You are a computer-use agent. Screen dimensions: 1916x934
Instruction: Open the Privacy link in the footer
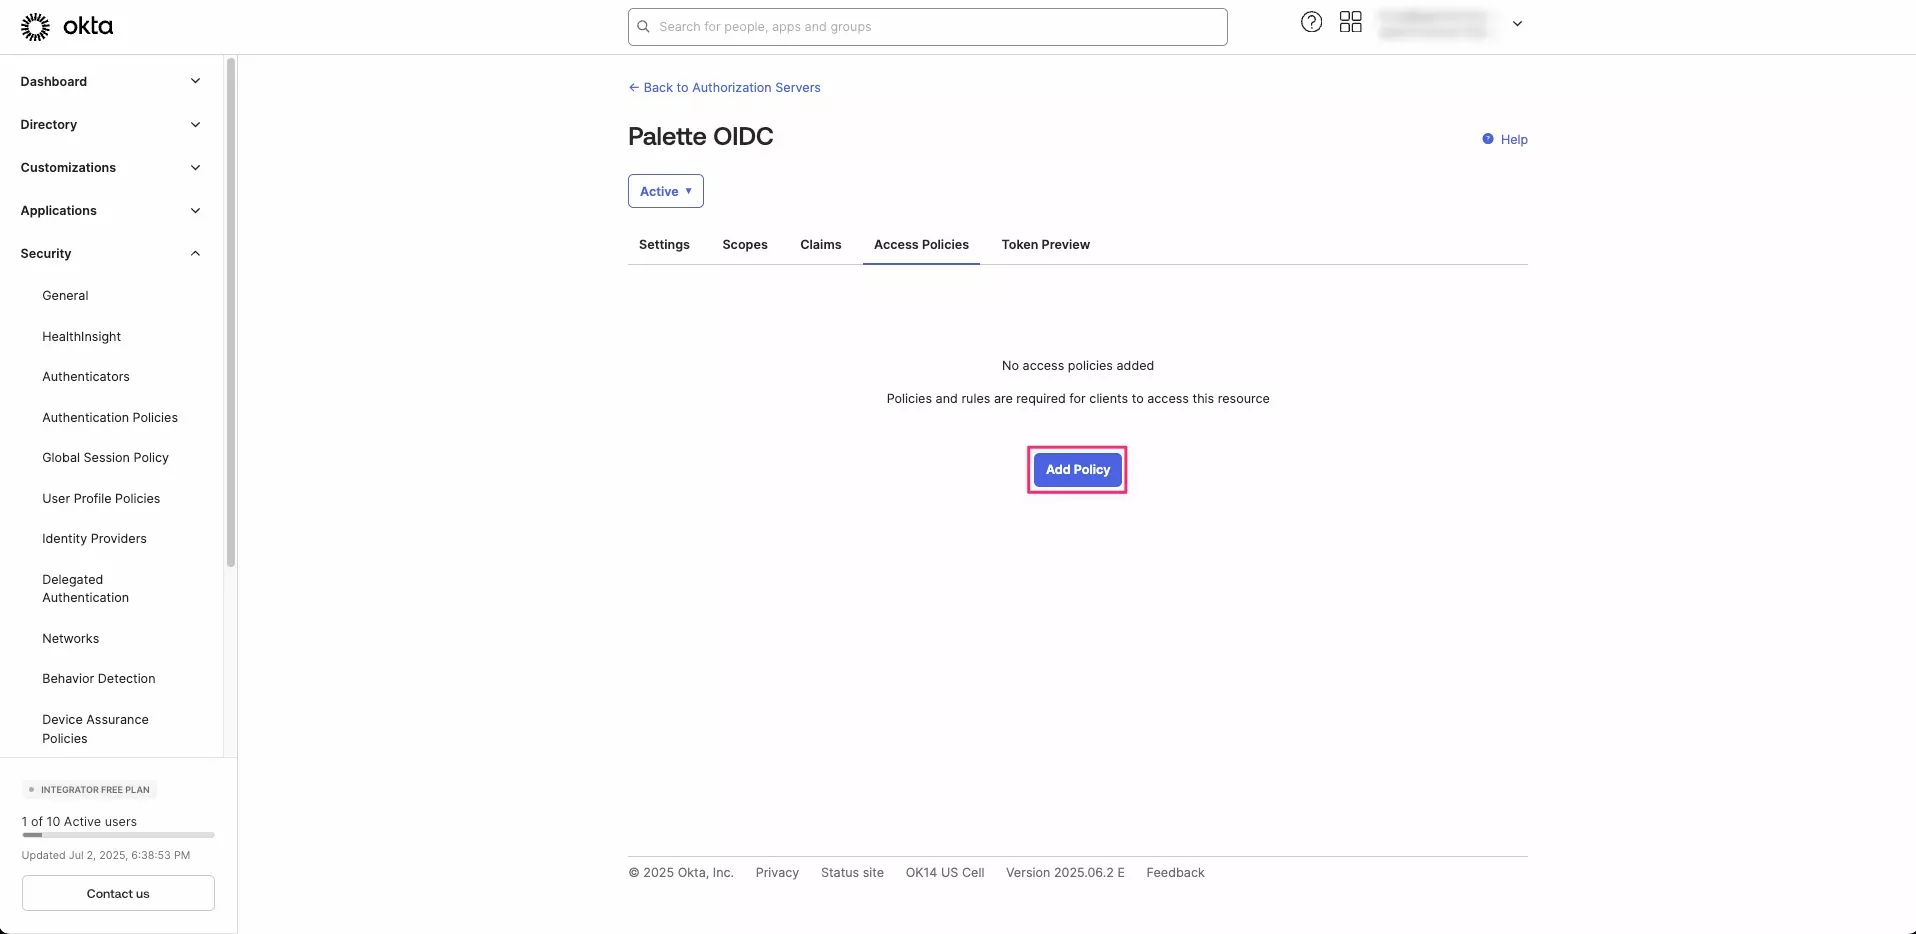coord(777,872)
